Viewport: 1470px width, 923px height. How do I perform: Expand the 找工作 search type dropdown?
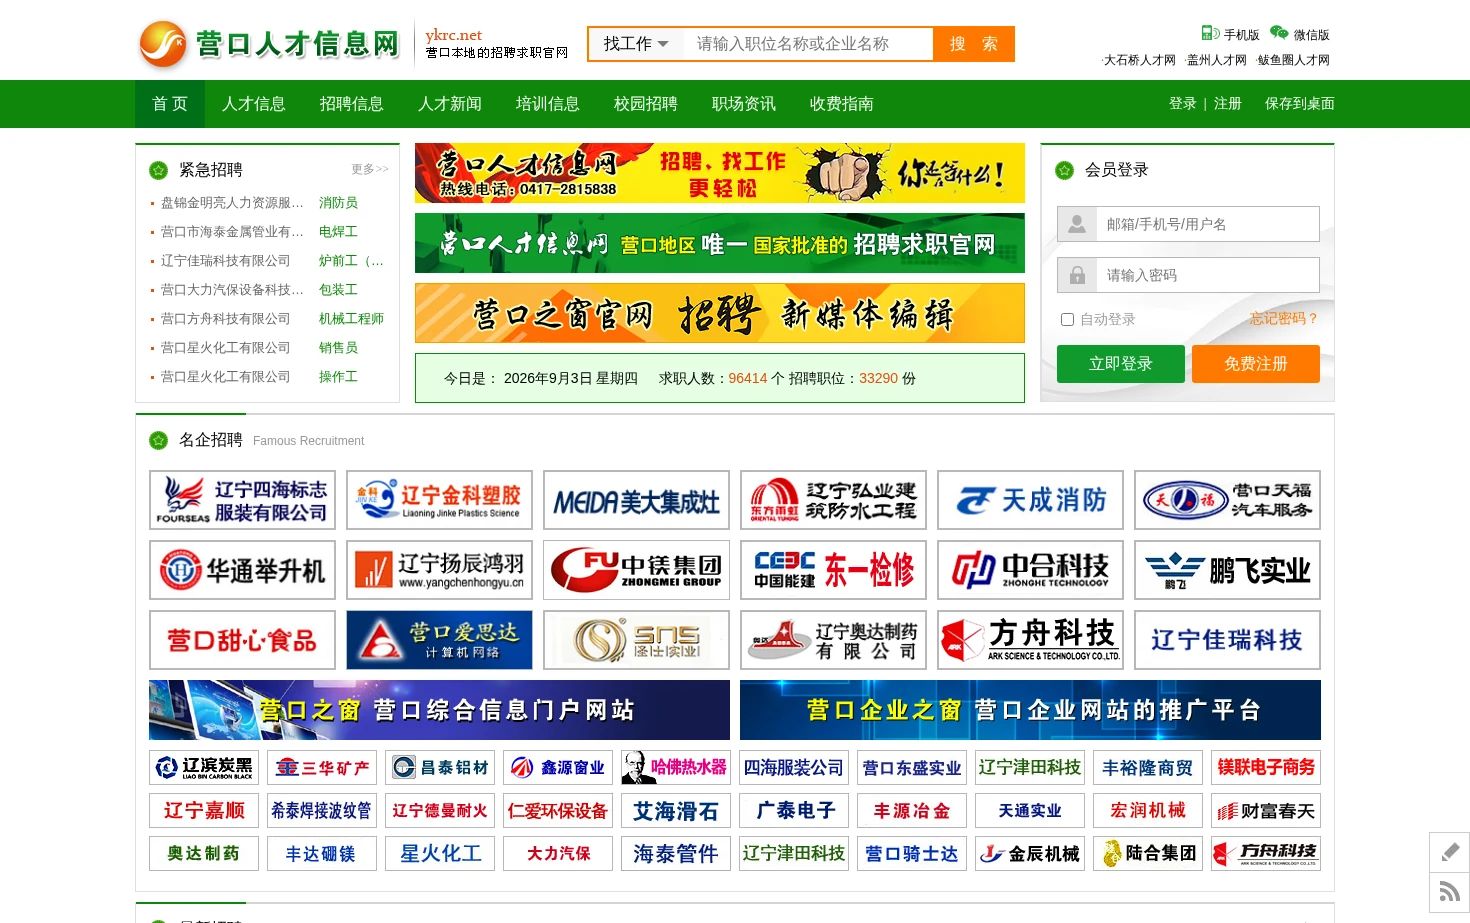(636, 44)
